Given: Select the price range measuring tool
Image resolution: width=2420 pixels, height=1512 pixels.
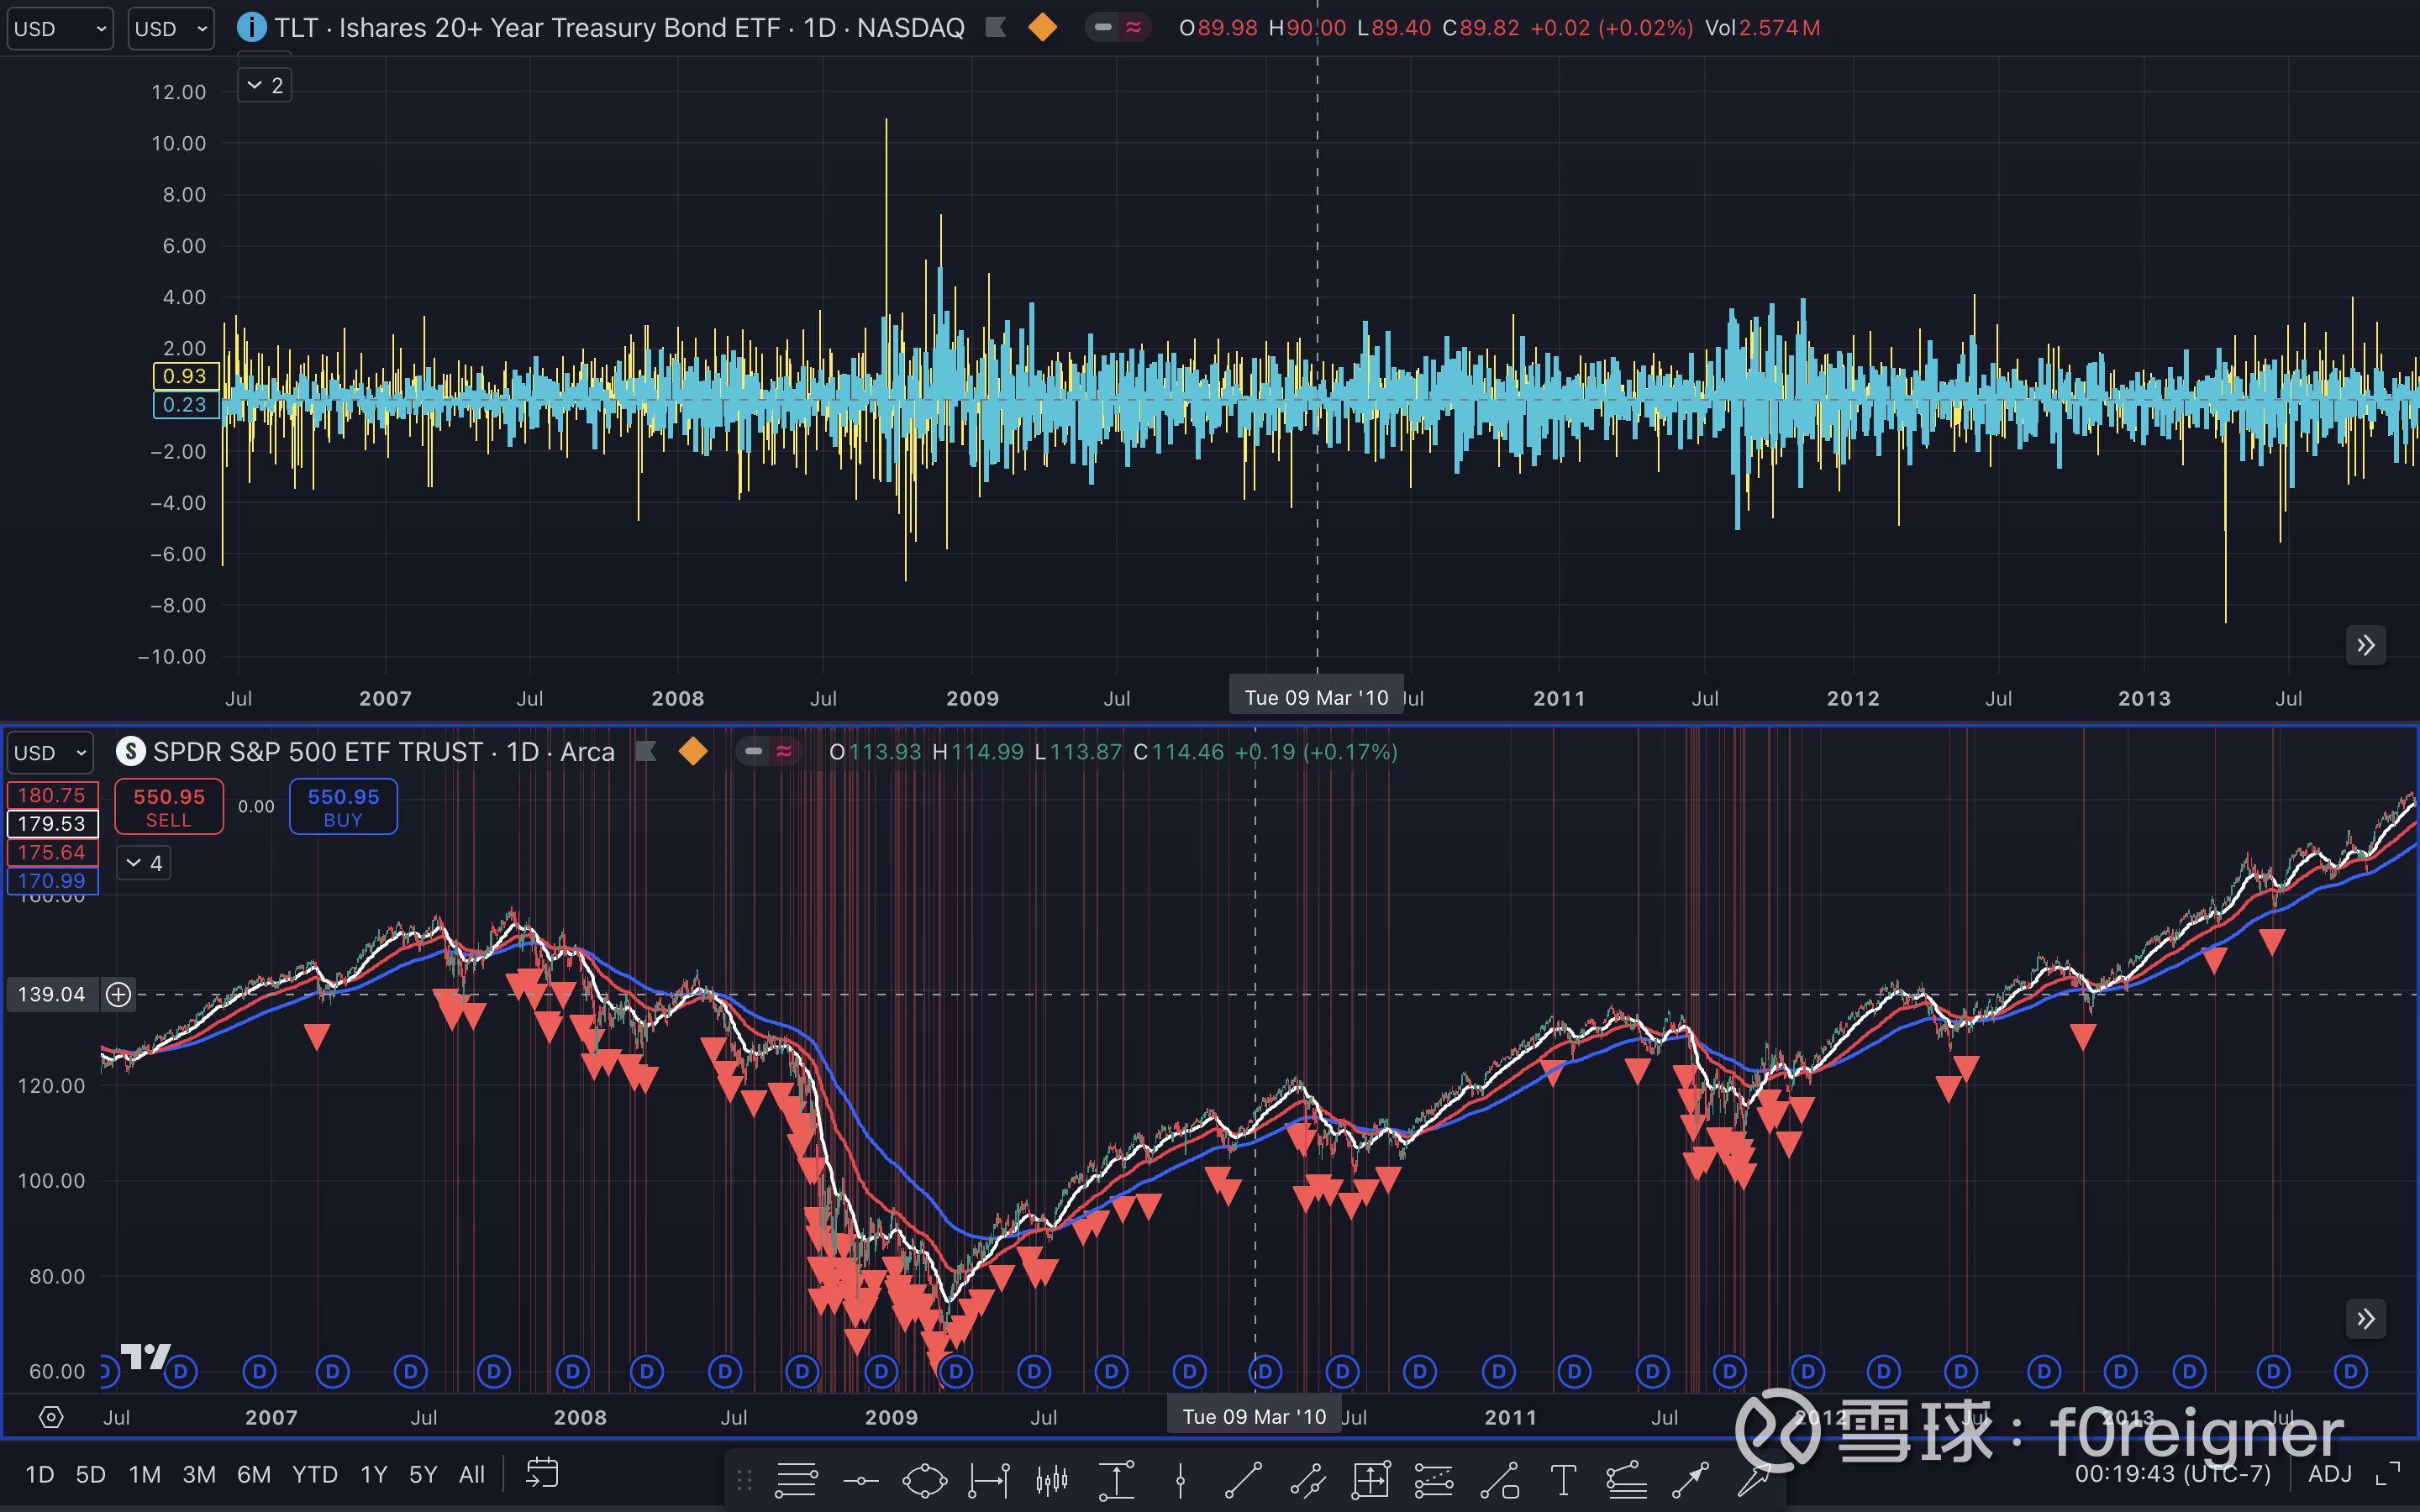Looking at the screenshot, I should [x=1116, y=1479].
